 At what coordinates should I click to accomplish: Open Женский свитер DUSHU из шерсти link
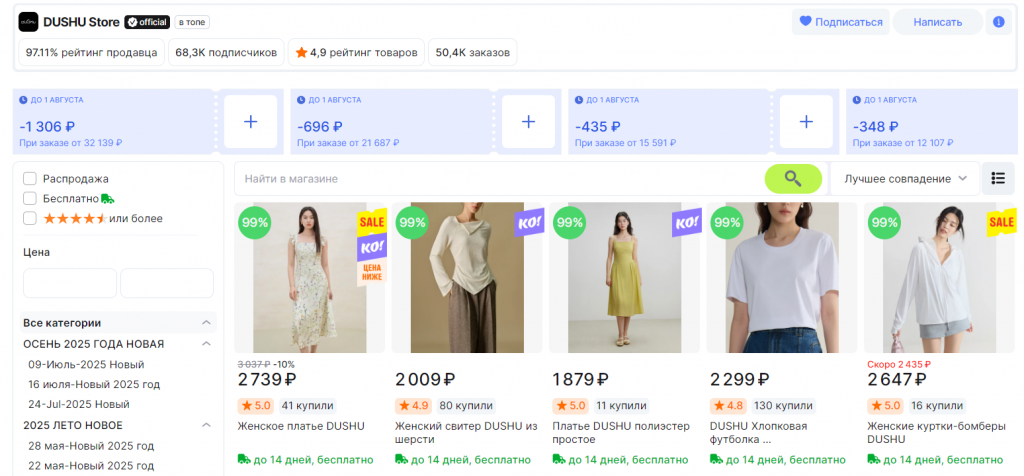click(x=466, y=433)
